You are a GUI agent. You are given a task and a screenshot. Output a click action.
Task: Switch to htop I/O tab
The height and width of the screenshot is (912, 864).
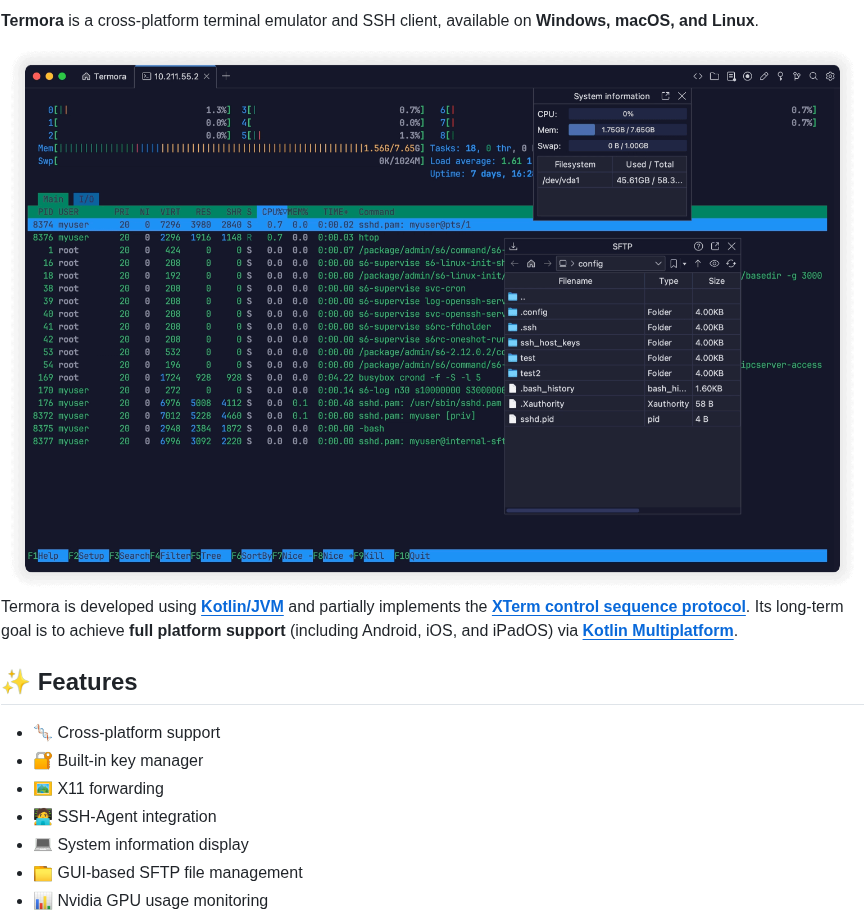point(86,199)
